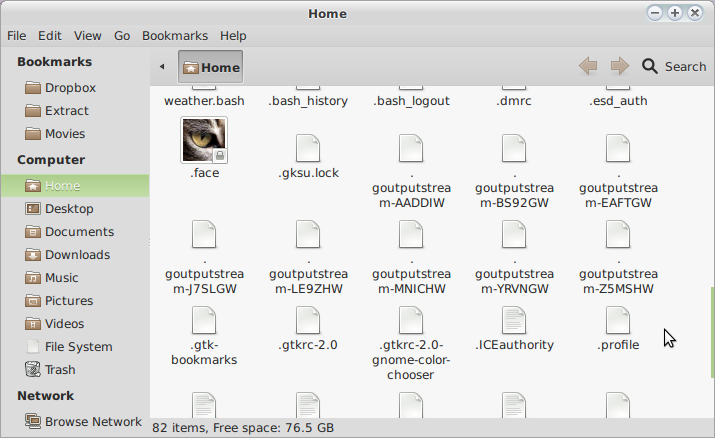The image size is (715, 438).
Task: Open the Bookmarks menu
Action: pos(175,35)
